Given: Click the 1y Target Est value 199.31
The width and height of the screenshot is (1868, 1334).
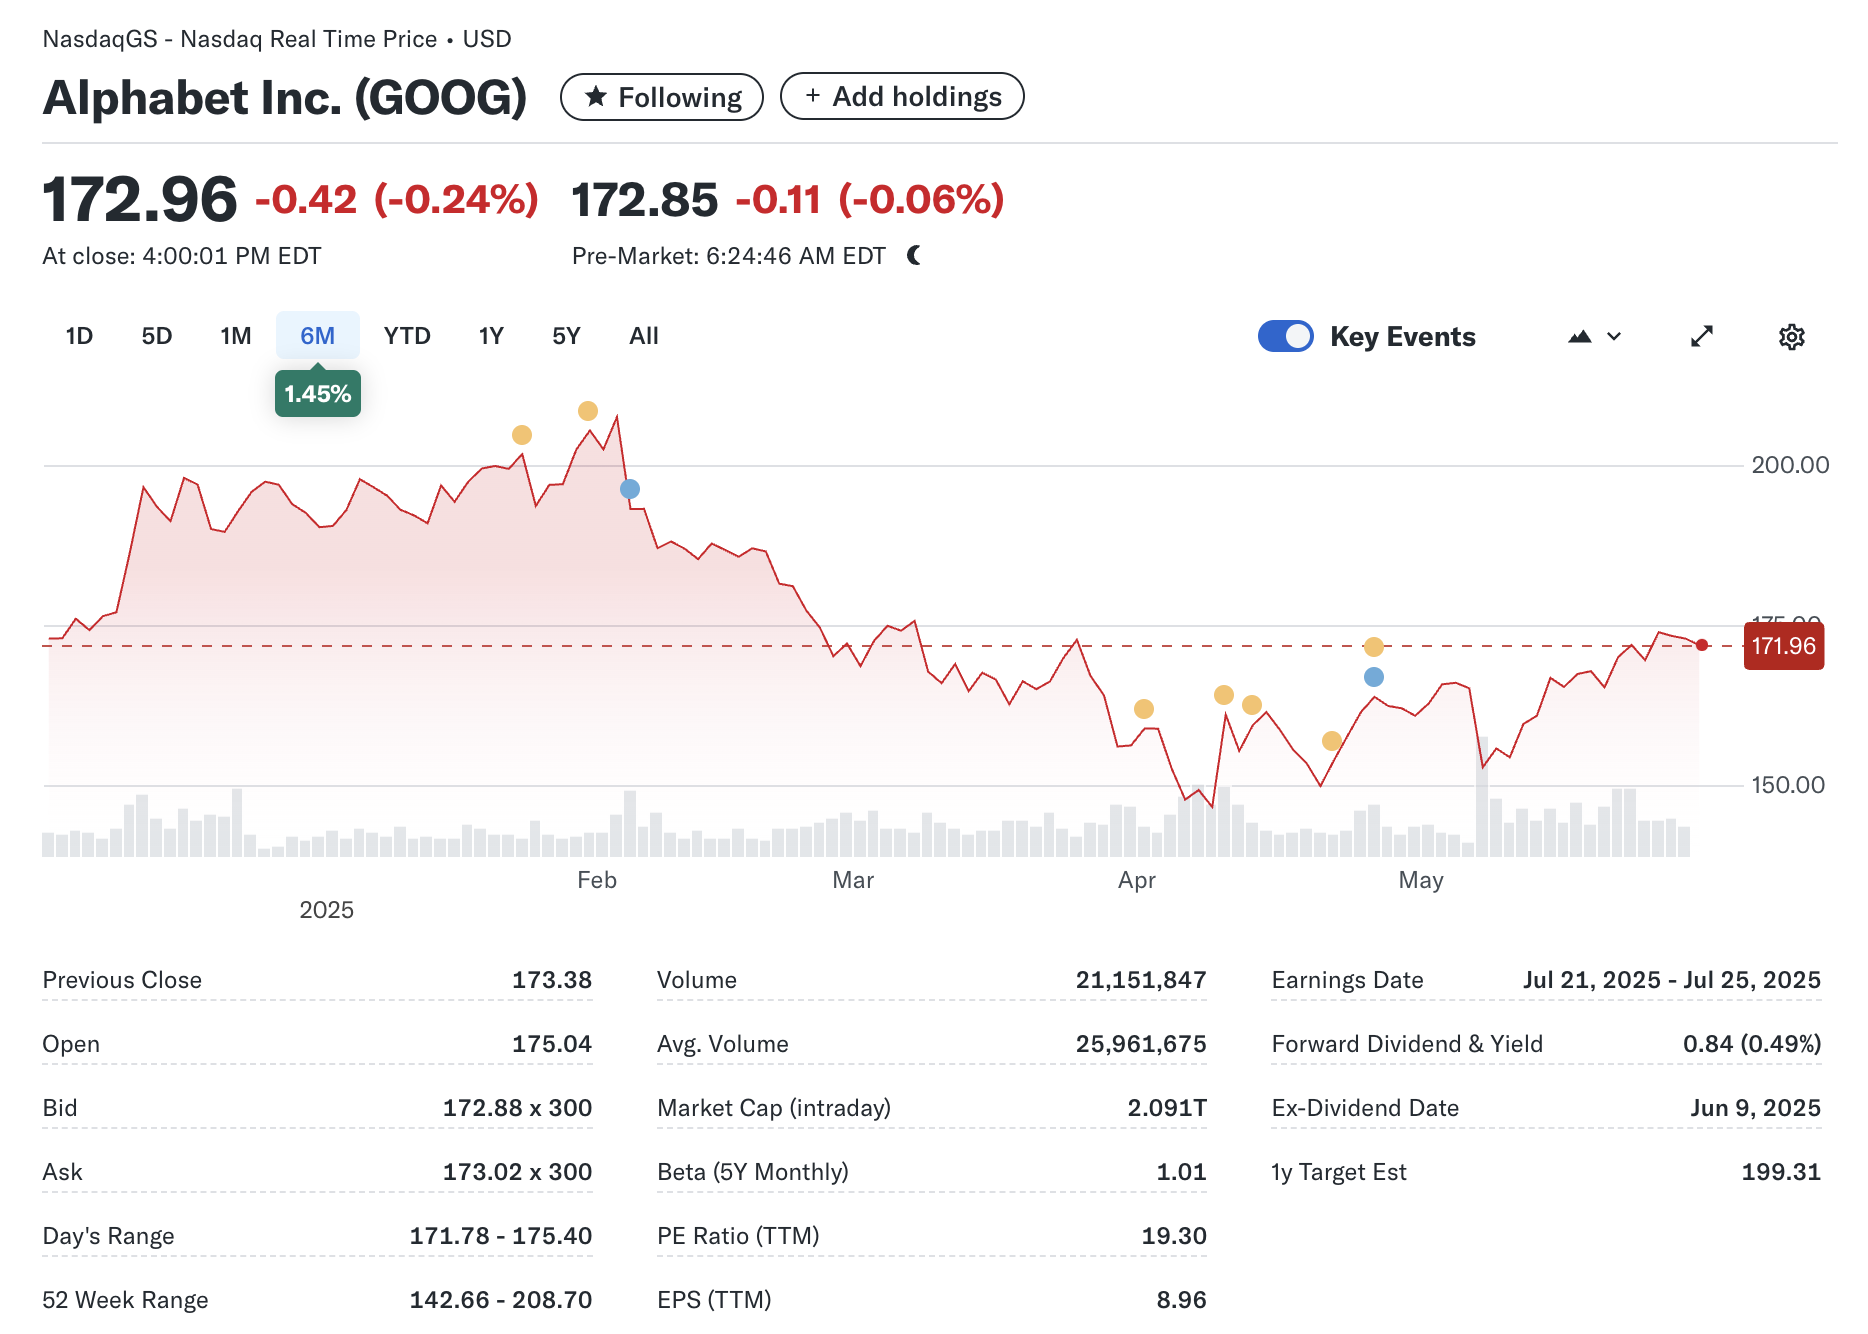Looking at the screenshot, I should [1781, 1172].
